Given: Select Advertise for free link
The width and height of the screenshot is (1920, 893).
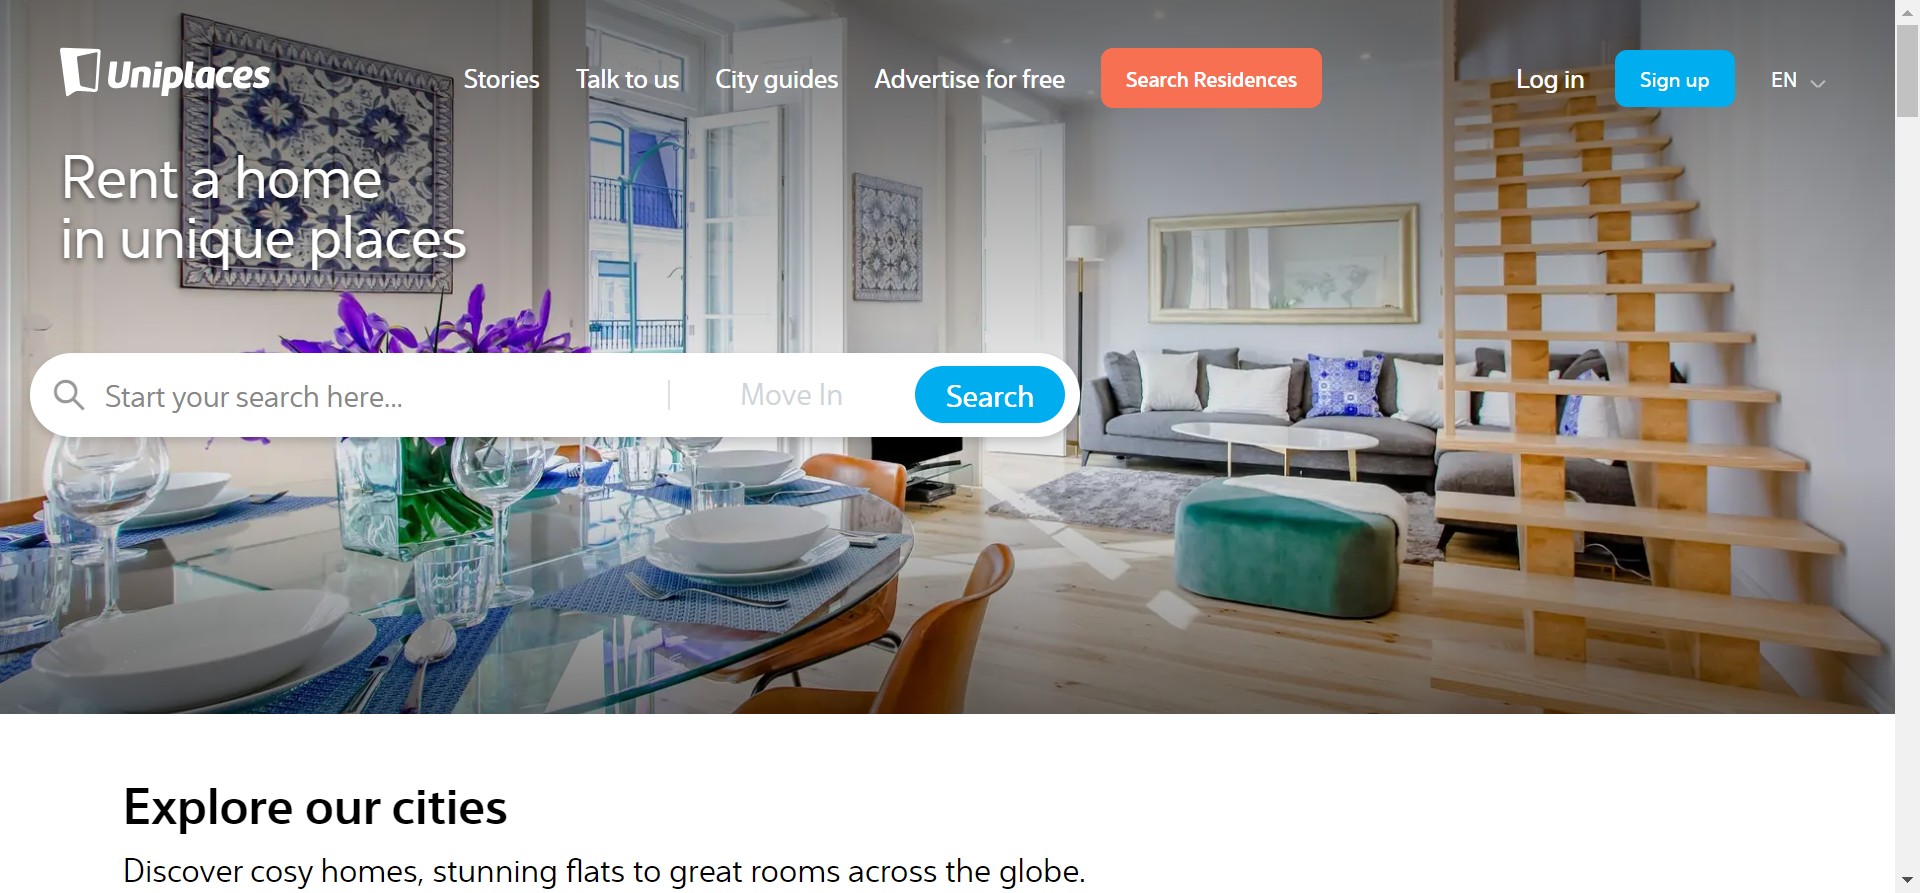Looking at the screenshot, I should [969, 79].
